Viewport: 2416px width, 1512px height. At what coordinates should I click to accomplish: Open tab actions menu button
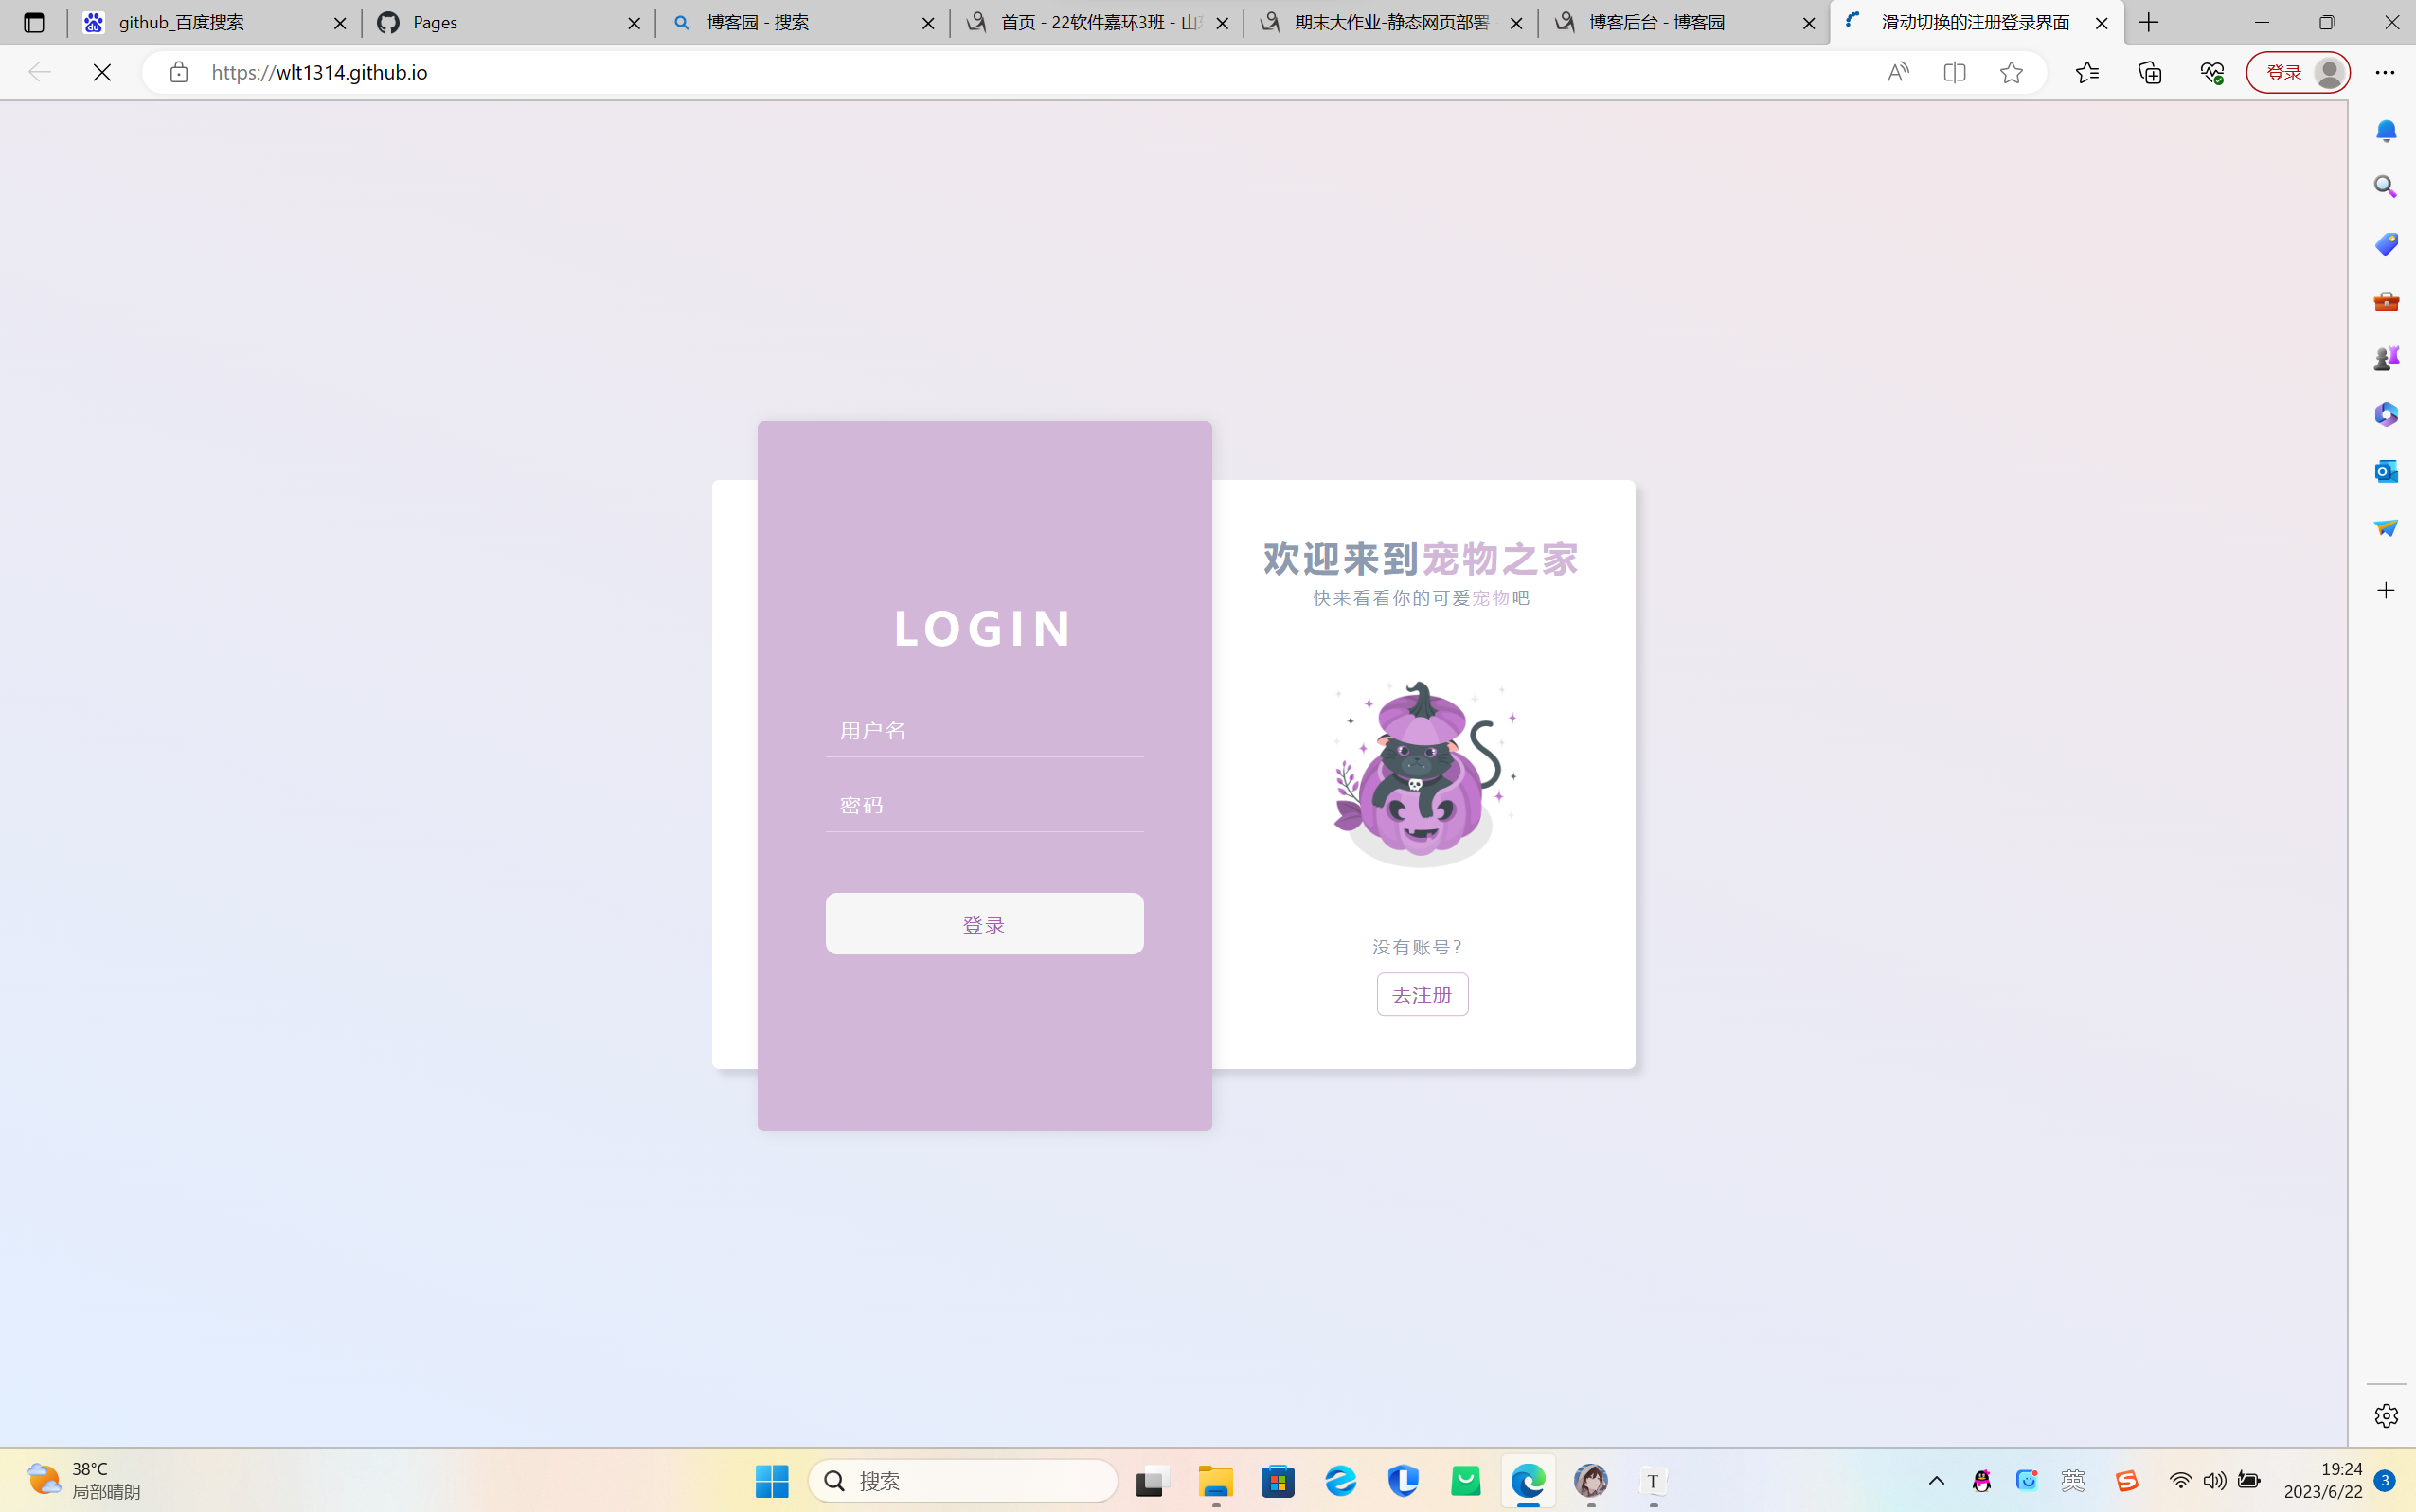tap(34, 22)
